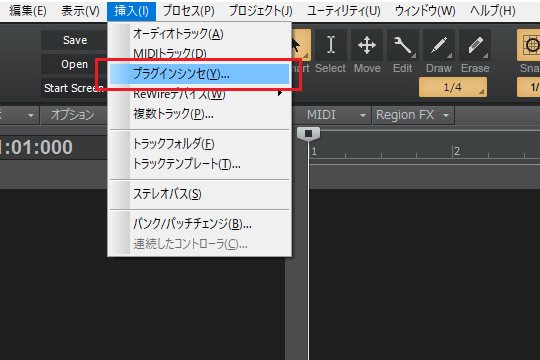Choose トラックテンプレート(T)... menu entry

199,164
